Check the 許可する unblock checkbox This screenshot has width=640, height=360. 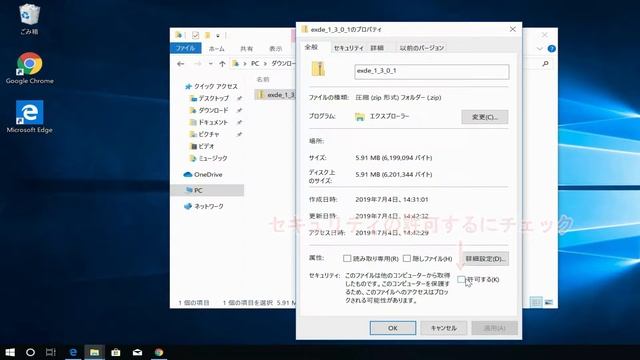click(x=461, y=280)
